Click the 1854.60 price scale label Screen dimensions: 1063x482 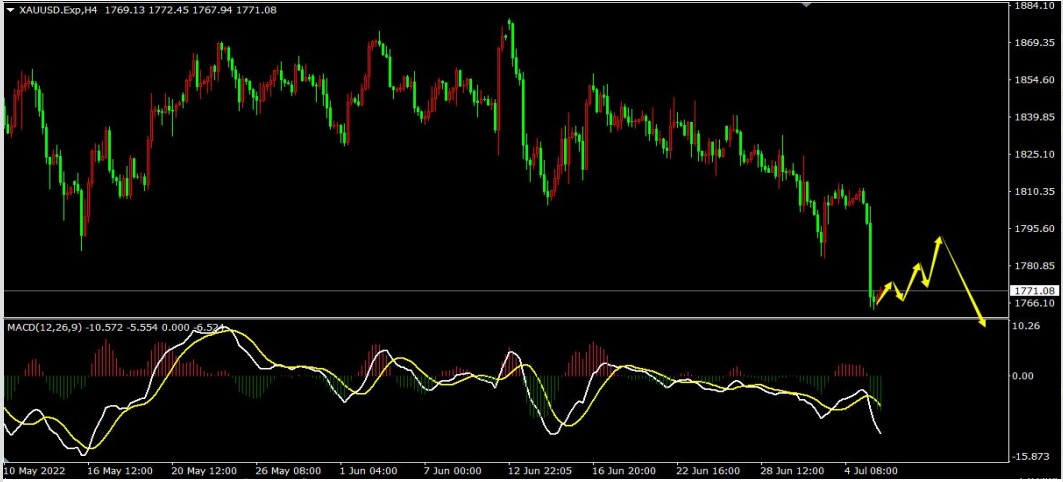point(1036,80)
